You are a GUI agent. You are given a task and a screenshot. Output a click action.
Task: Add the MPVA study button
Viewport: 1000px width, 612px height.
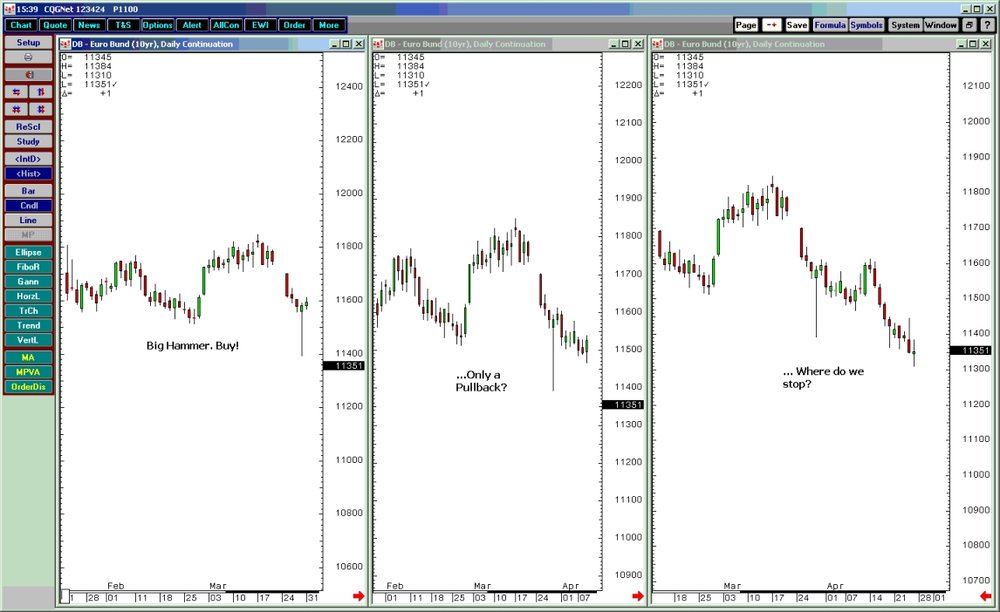click(28, 372)
